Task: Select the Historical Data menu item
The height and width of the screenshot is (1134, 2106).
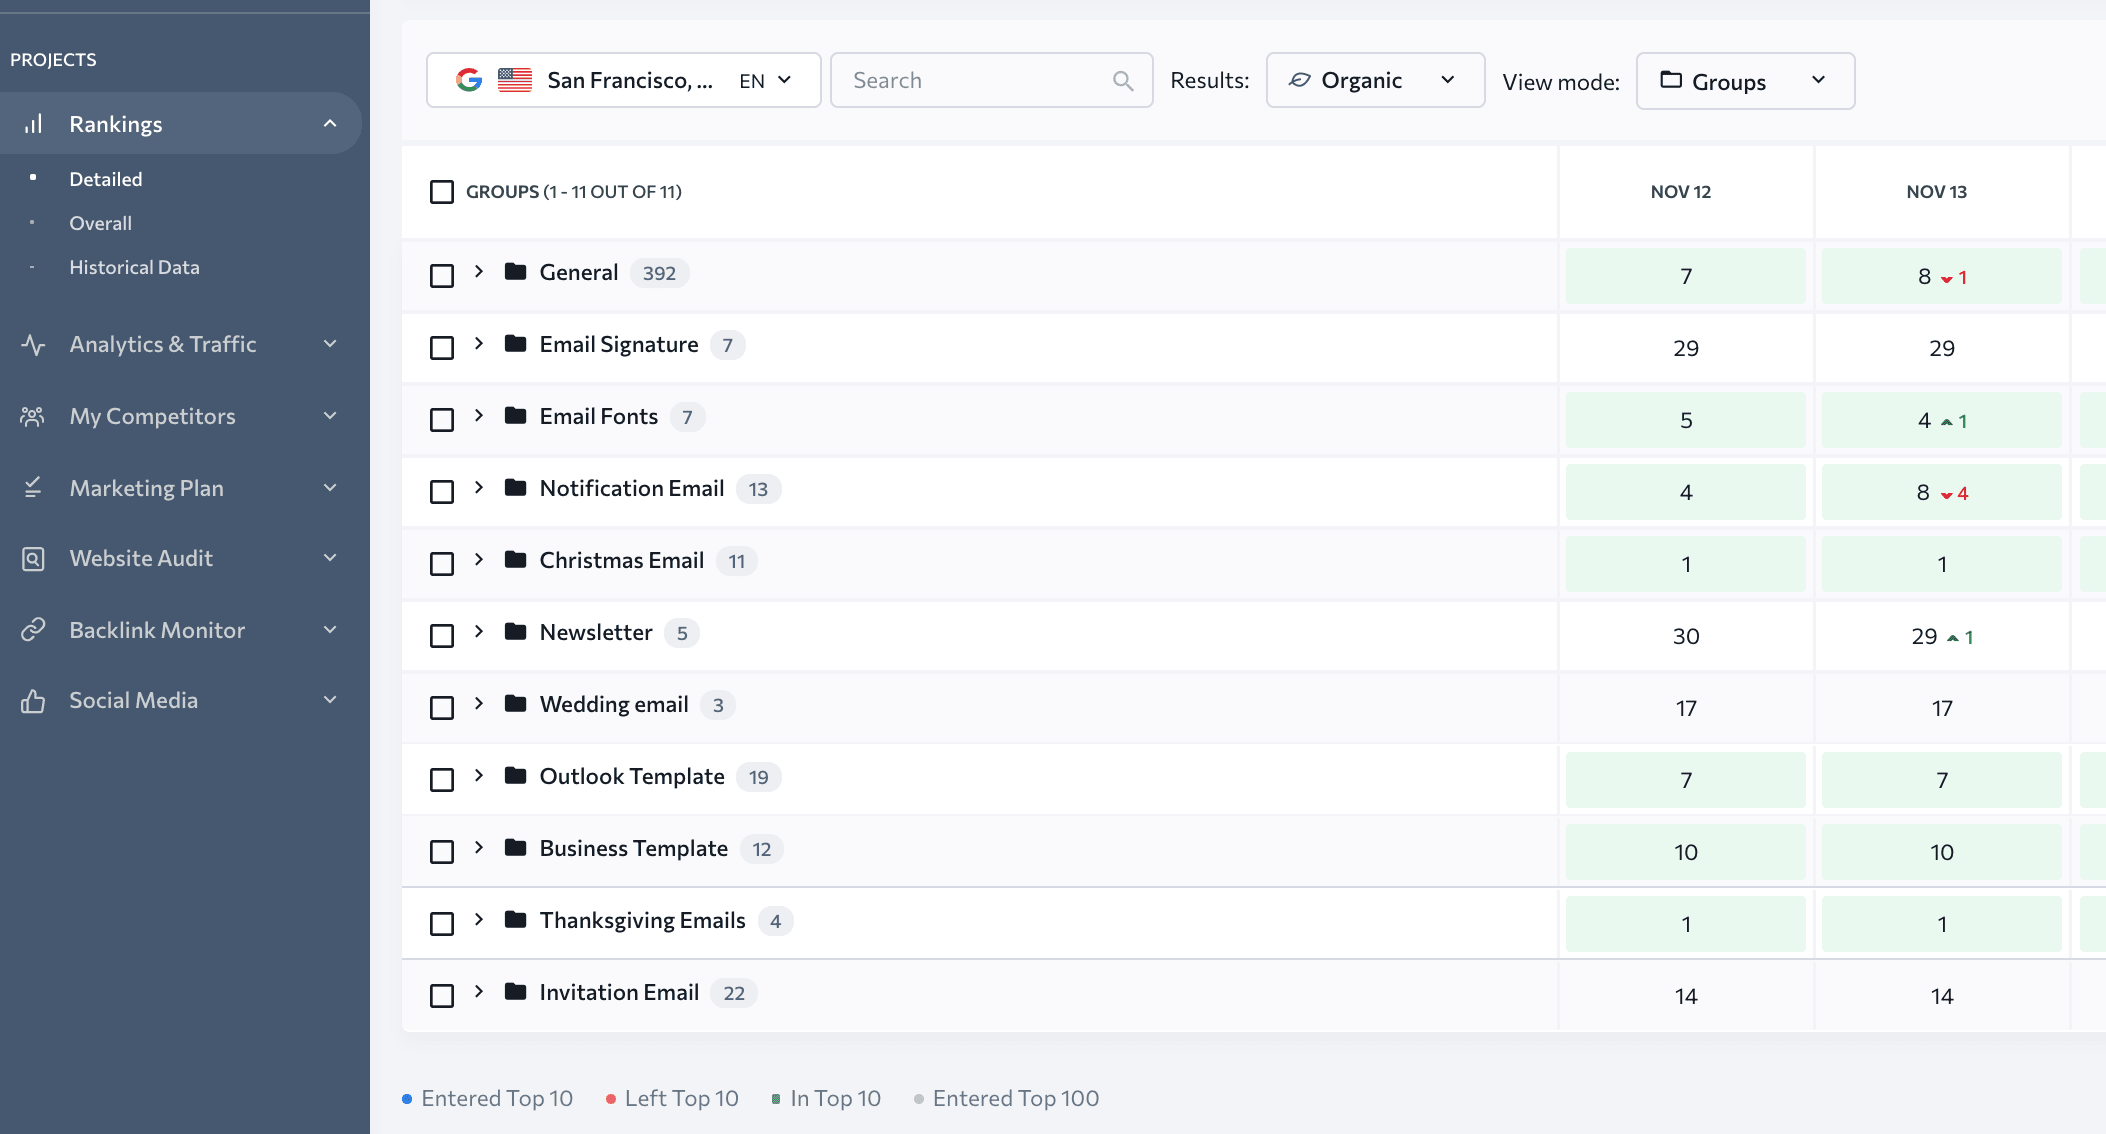Action: click(x=134, y=265)
